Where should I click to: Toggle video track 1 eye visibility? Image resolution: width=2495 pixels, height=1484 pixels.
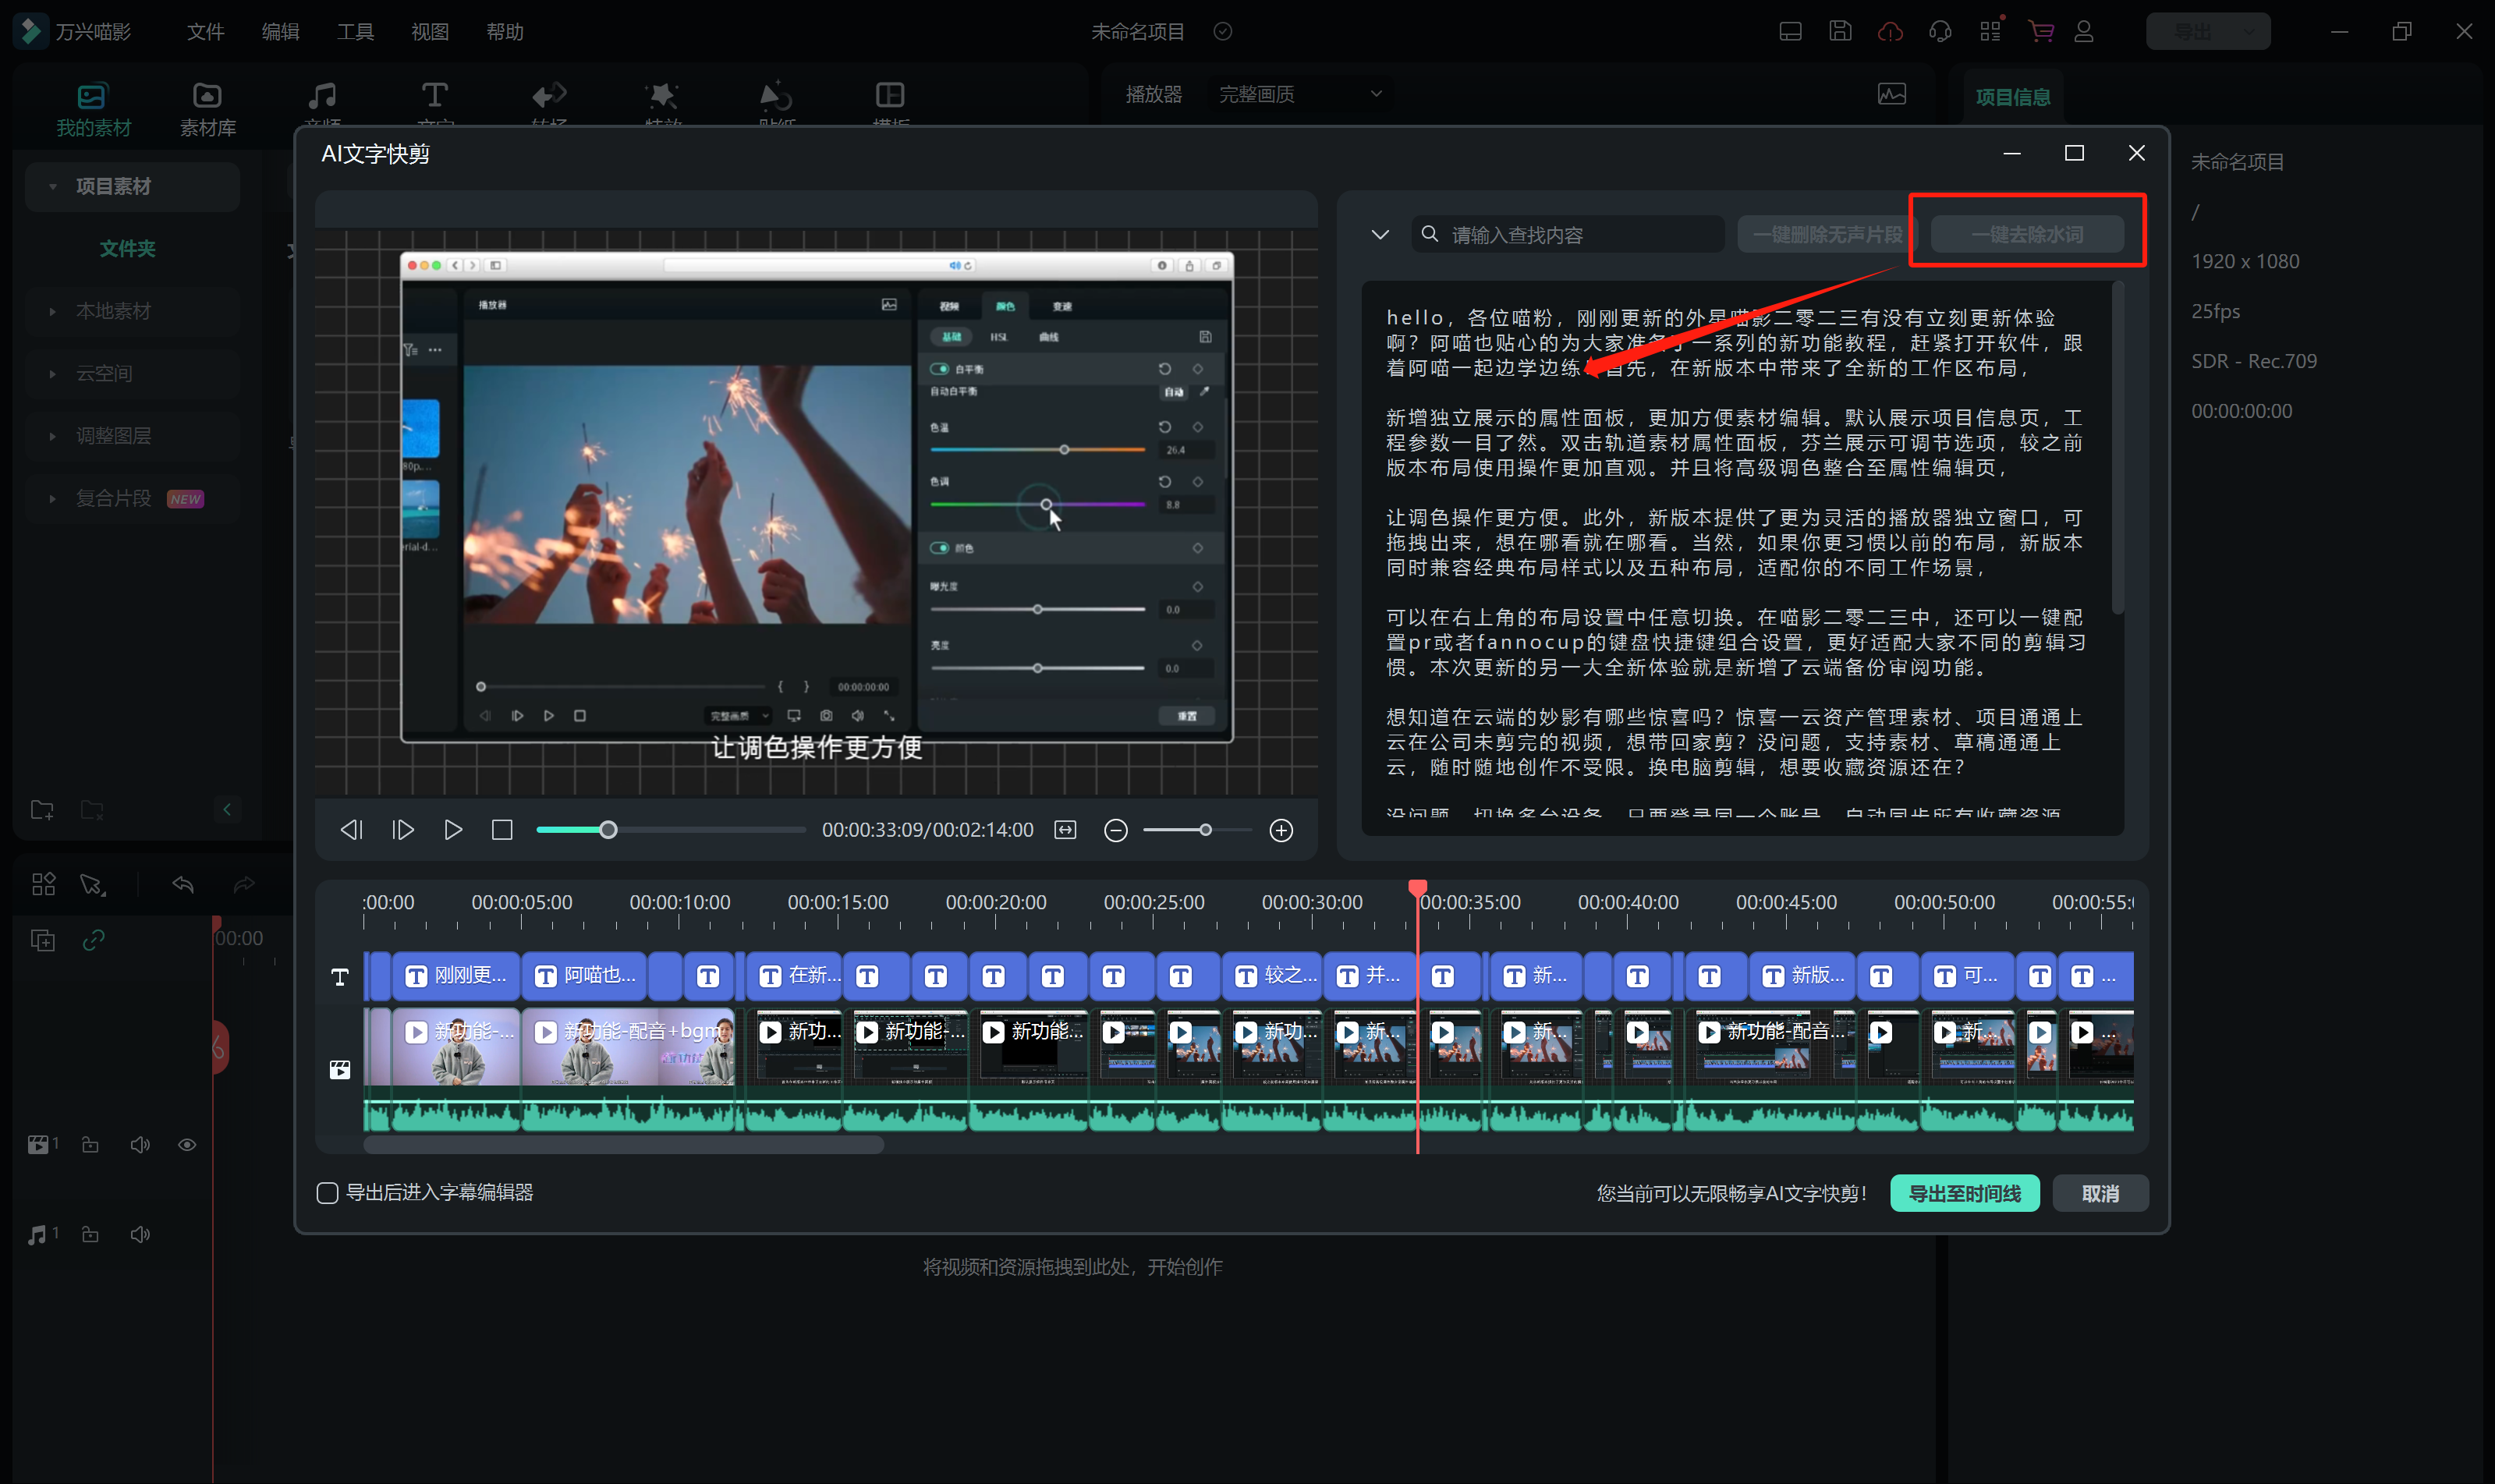(x=187, y=1145)
